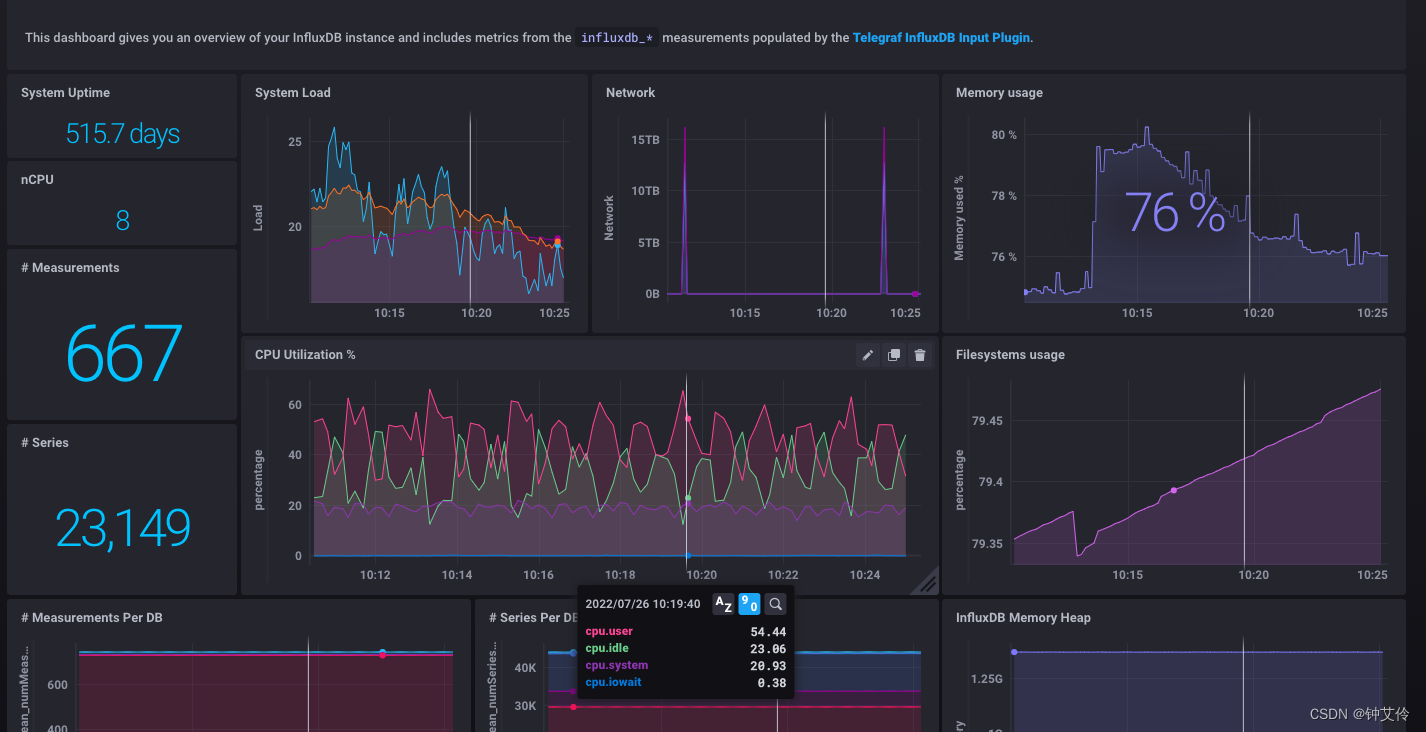This screenshot has width=1426, height=732.
Task: Click the 76 % memory gauge value
Action: [x=1175, y=212]
